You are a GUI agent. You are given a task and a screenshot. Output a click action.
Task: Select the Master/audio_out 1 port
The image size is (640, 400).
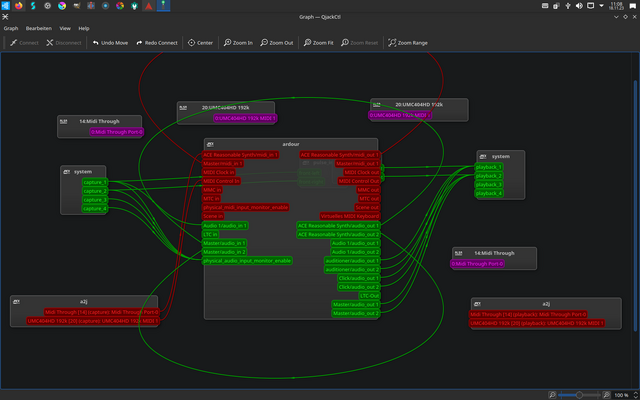[356, 304]
